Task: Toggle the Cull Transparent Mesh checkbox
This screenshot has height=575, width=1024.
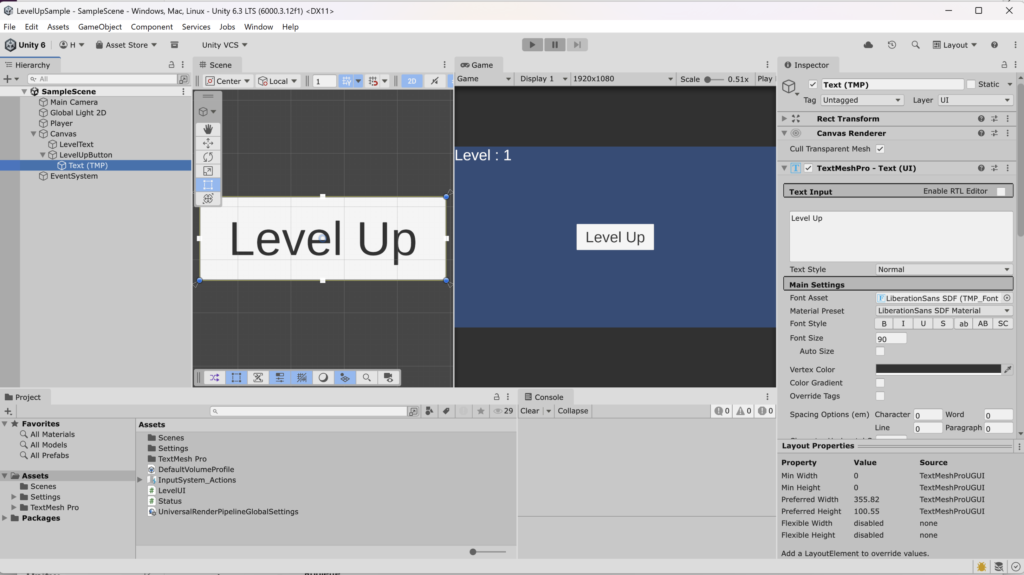Action: point(880,149)
